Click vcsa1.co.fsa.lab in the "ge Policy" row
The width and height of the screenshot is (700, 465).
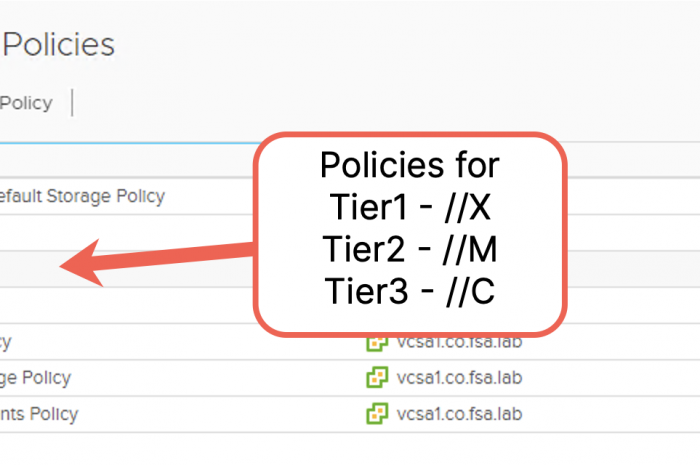click(x=459, y=378)
